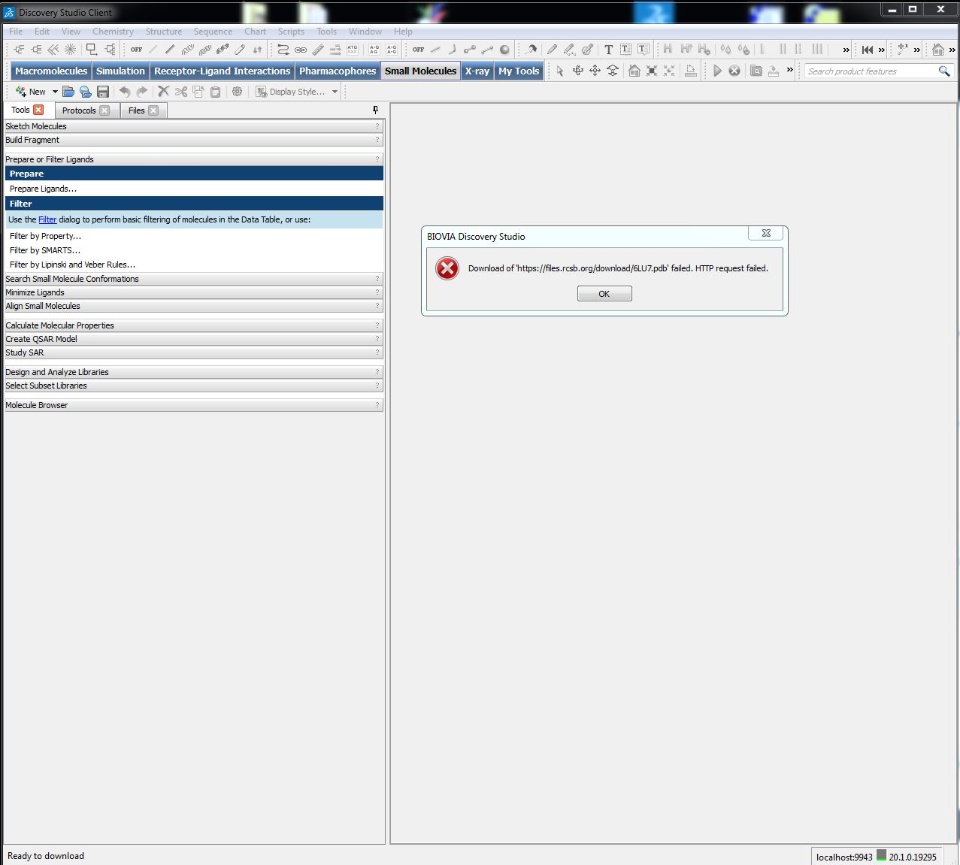Click the rewind-to-start icon
Screen dimensions: 960x865
867,50
